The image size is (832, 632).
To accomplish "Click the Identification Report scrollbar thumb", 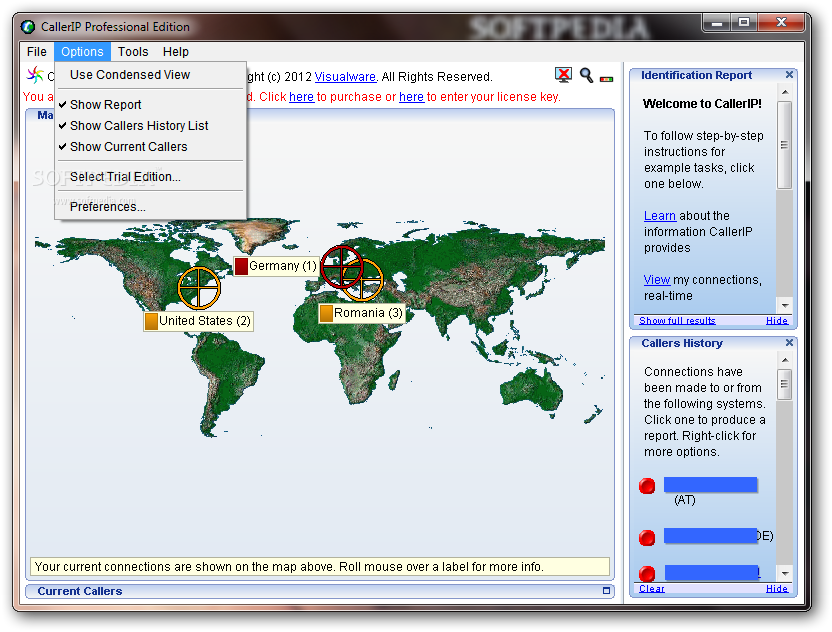I will [785, 145].
